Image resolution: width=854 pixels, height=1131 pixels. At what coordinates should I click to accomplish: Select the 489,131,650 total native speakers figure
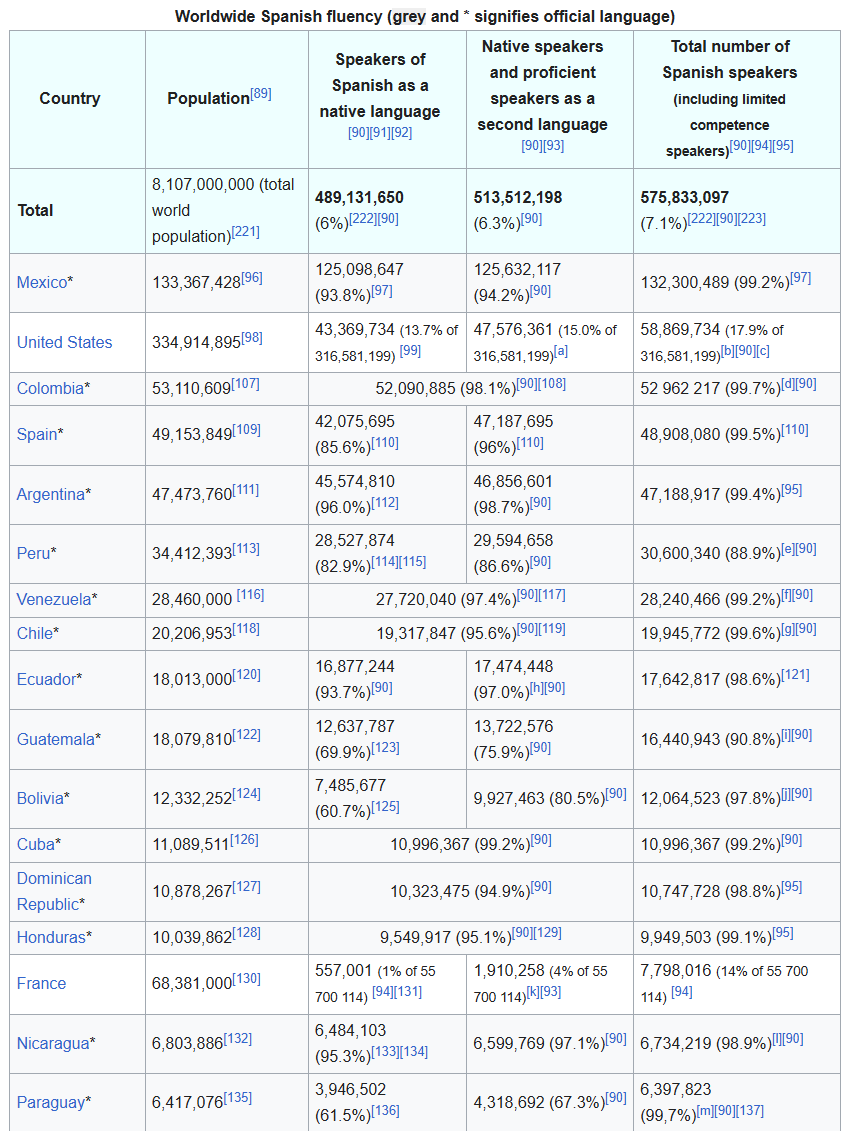tap(359, 198)
